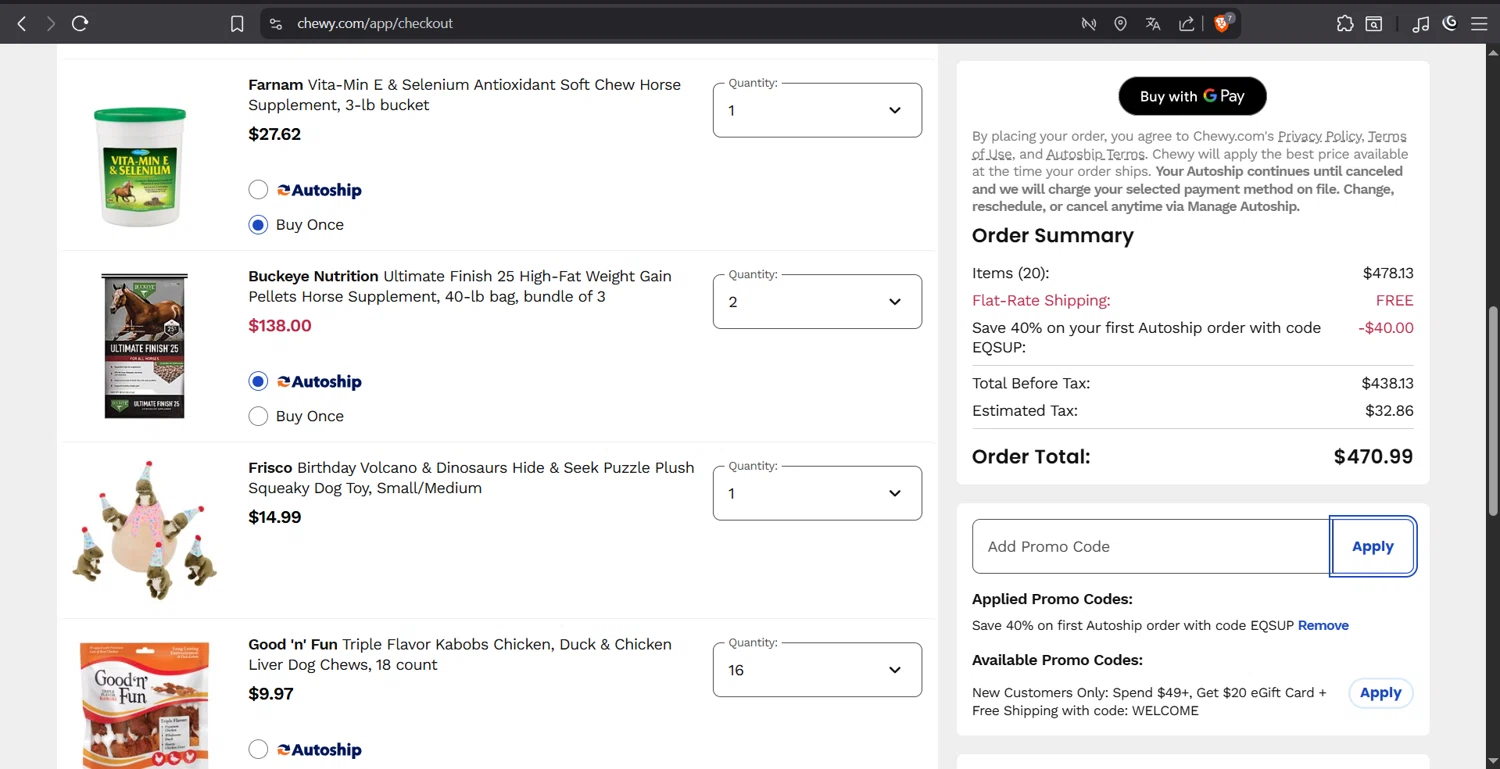Go back using the browser back arrow
The height and width of the screenshot is (769, 1500).
tap(22, 23)
